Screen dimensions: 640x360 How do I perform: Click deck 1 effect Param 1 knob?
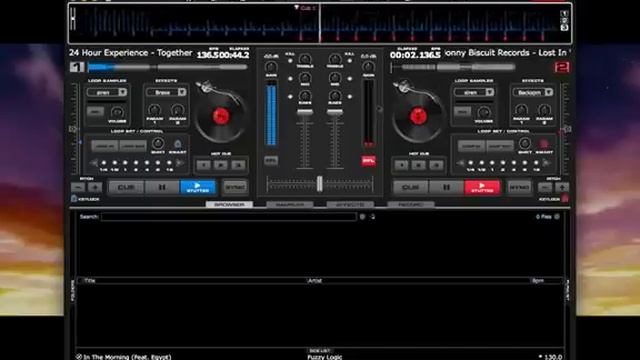(x=154, y=110)
